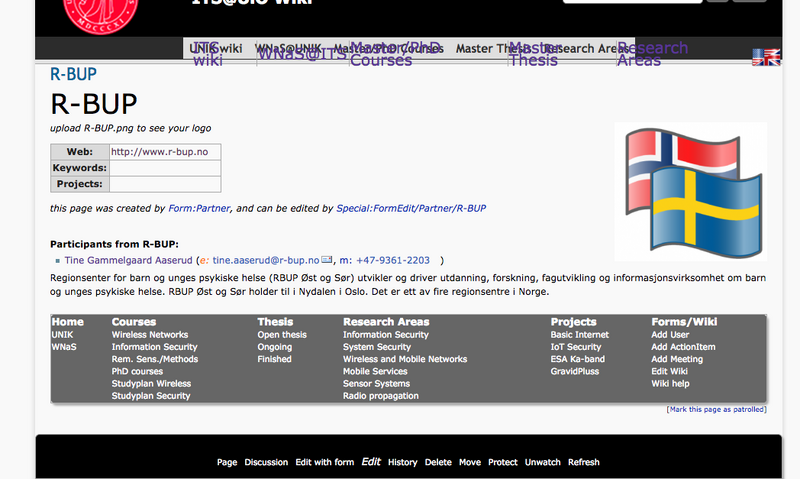Open the Add User form link
This screenshot has height=479, width=800.
coord(670,335)
